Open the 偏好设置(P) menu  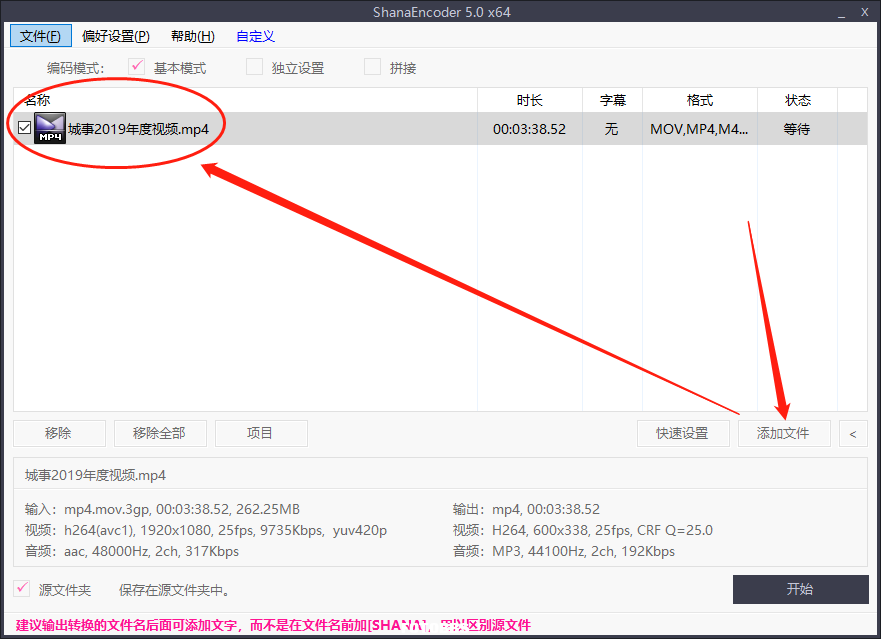click(116, 36)
